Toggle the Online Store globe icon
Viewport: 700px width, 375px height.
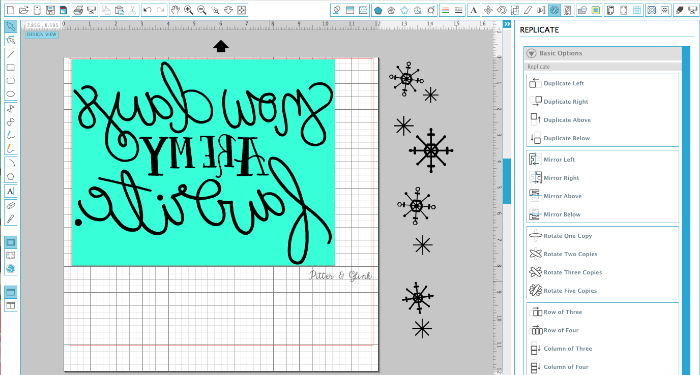pyautogui.click(x=11, y=268)
